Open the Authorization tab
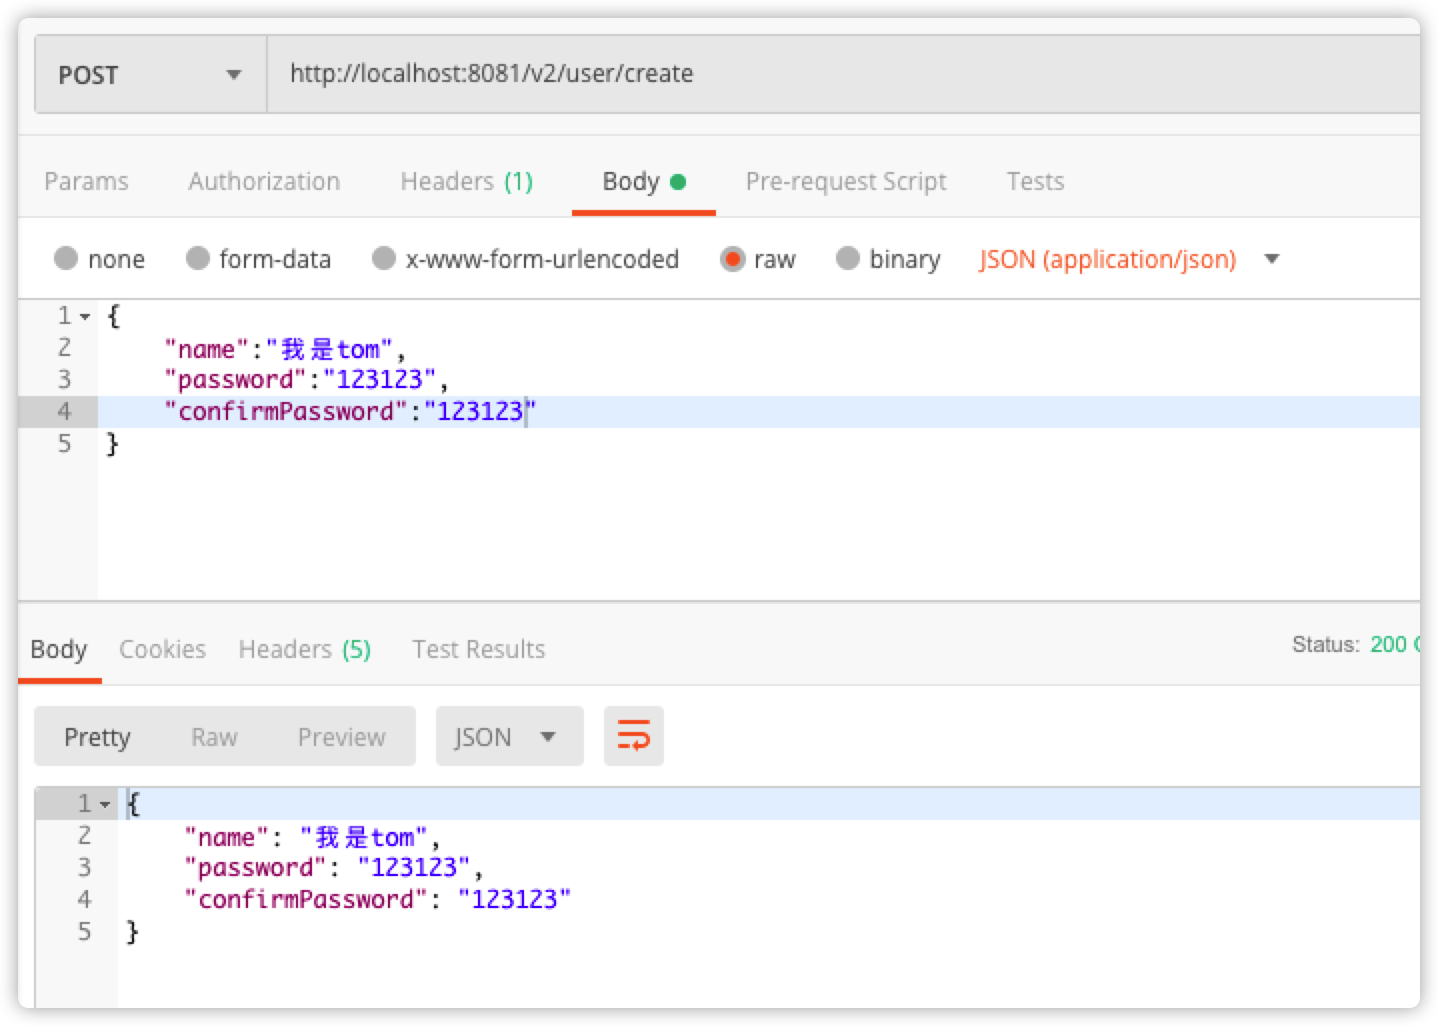Image resolution: width=1438 pixels, height=1026 pixels. 264,181
